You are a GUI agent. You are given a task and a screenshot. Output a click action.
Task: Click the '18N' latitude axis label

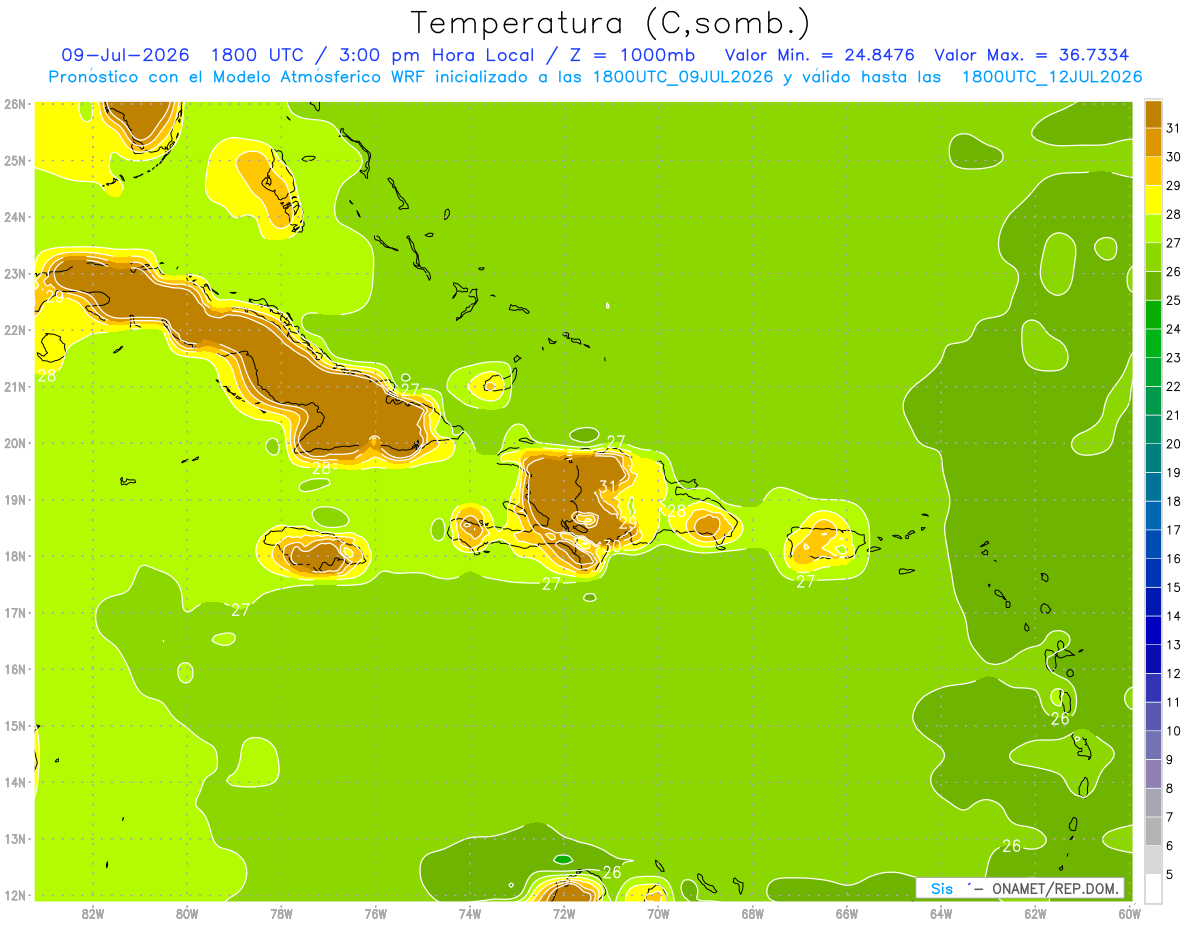point(15,556)
